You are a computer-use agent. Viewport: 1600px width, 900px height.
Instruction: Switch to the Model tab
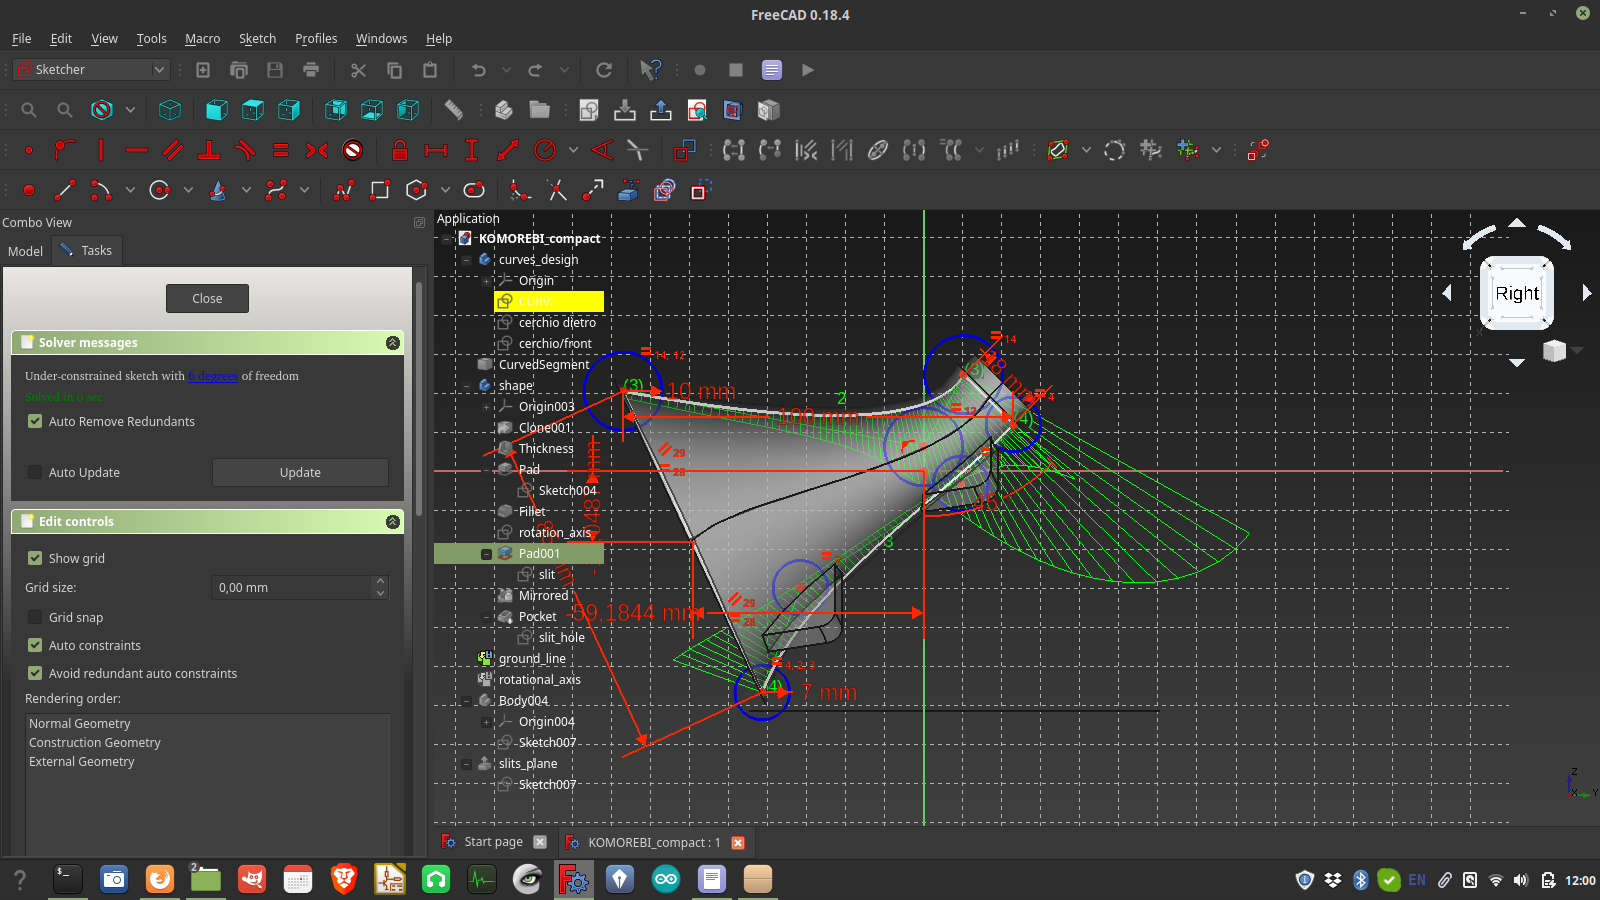coord(25,251)
